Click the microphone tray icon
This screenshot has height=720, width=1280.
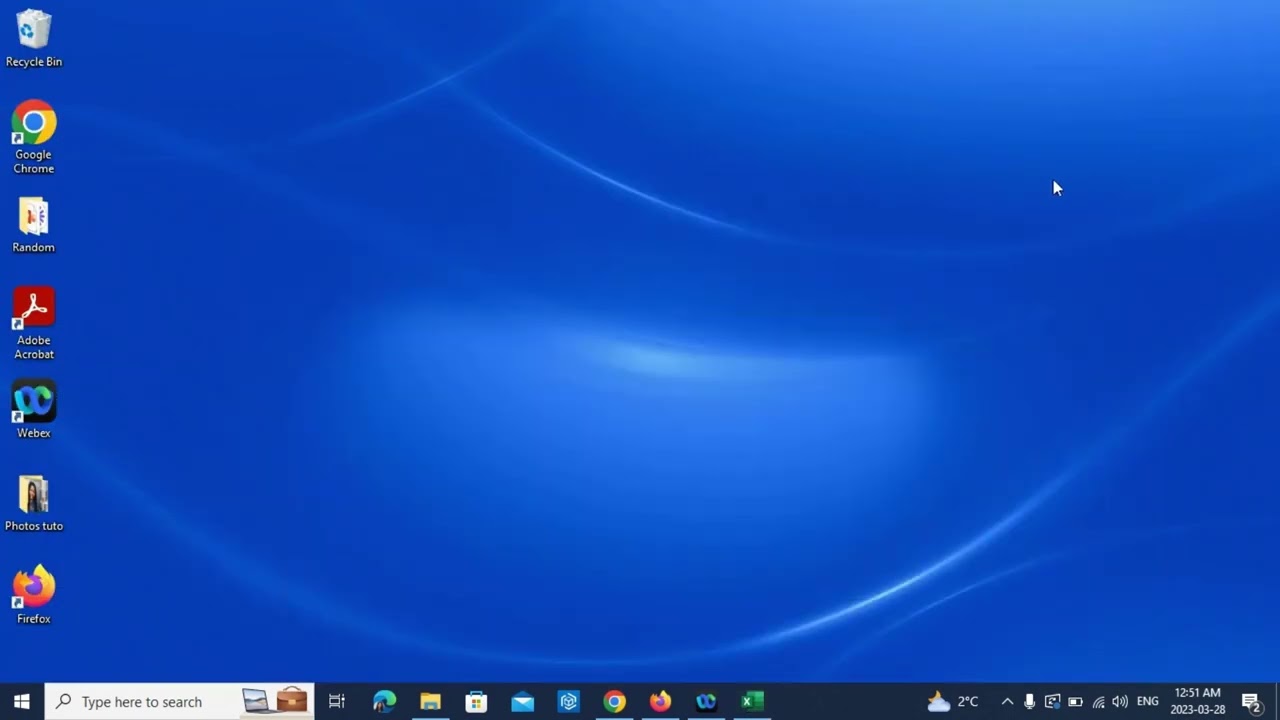tap(1029, 701)
